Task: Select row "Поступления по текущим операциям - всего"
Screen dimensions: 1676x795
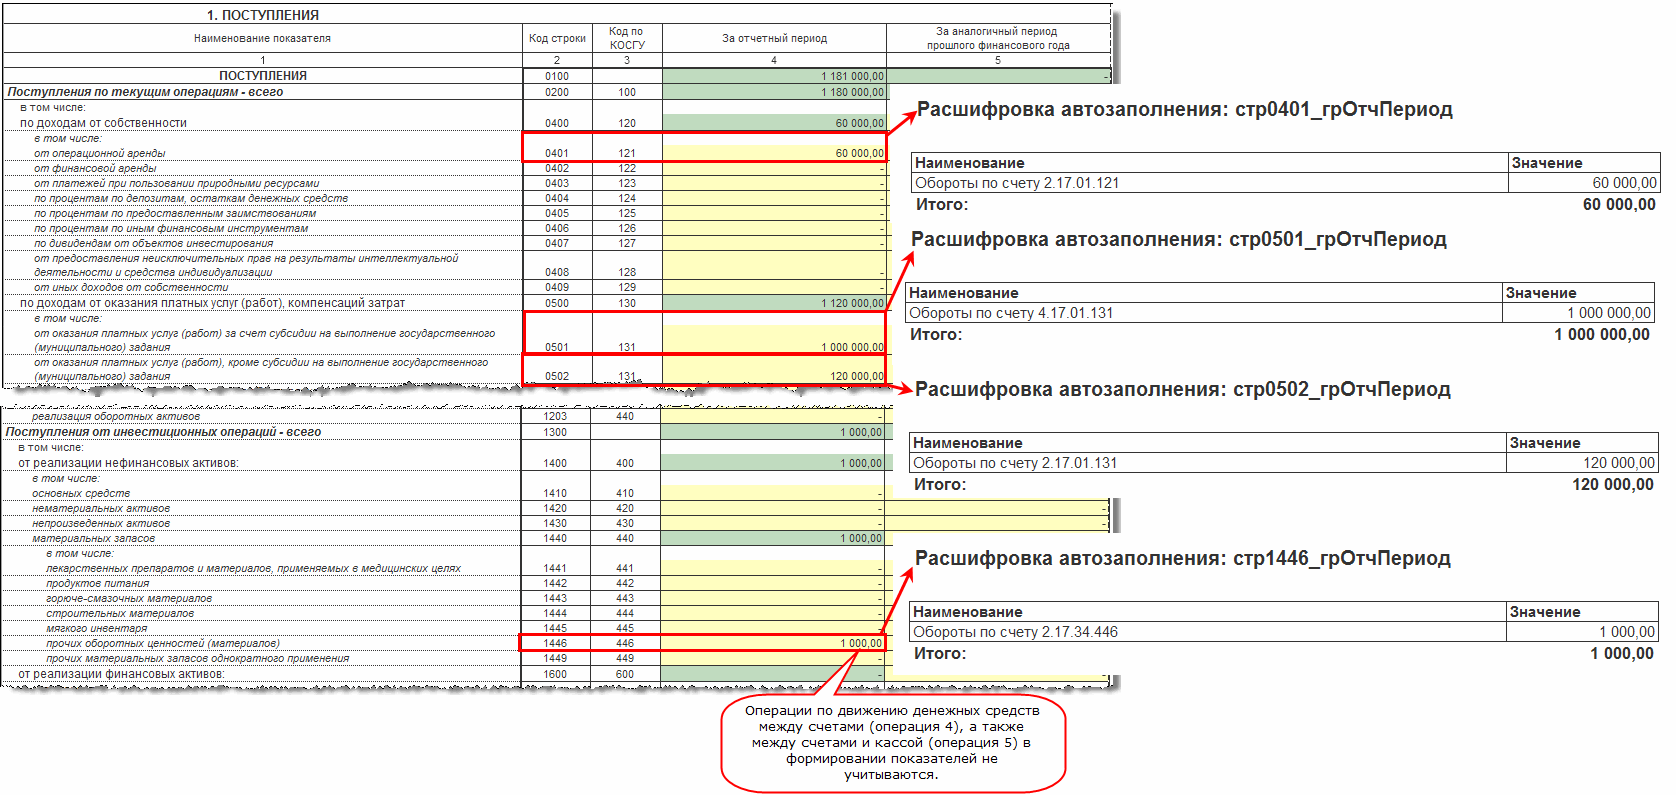Action: click(144, 92)
